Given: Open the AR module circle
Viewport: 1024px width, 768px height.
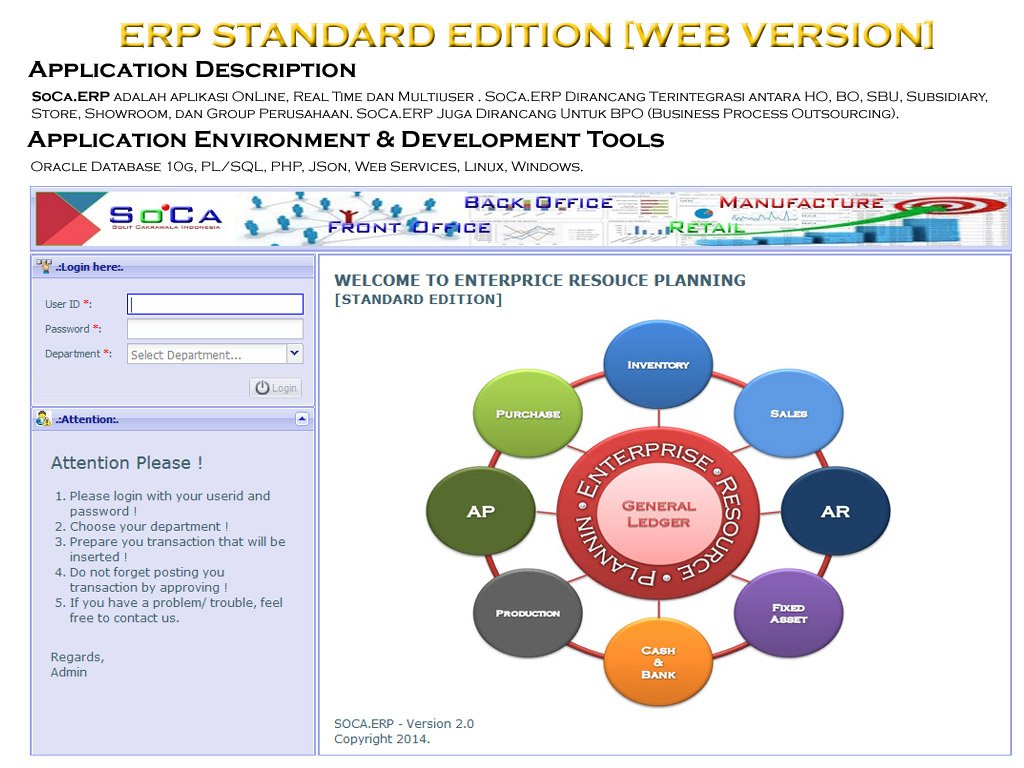Looking at the screenshot, I should [x=835, y=511].
